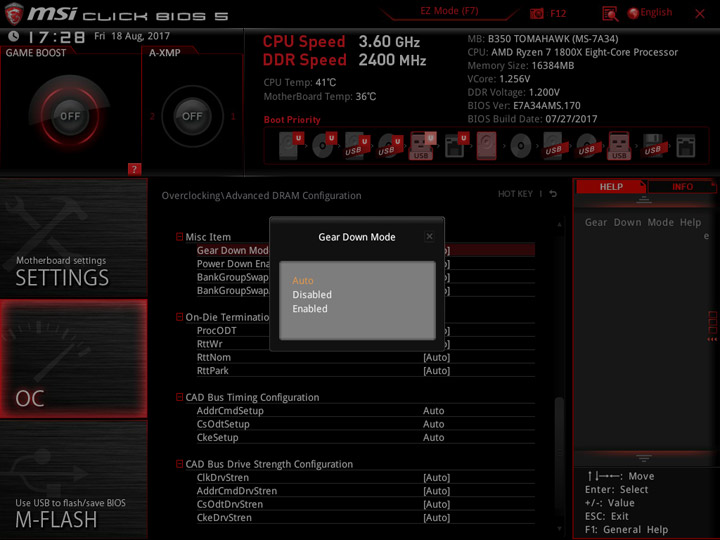Image resolution: width=720 pixels, height=540 pixels.
Task: Open the BIOS search magnifier icon
Action: [610, 14]
